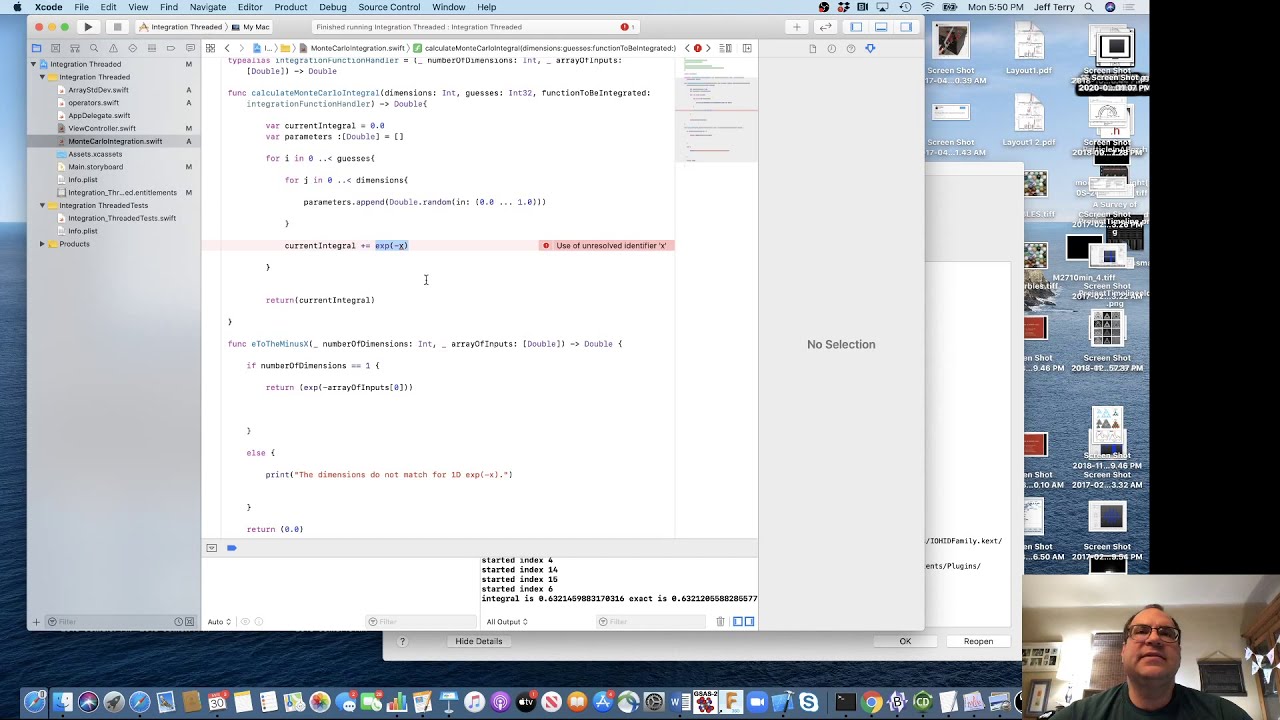The image size is (1280, 720).
Task: Open ViewController.swift in the navigator
Action: (101, 128)
